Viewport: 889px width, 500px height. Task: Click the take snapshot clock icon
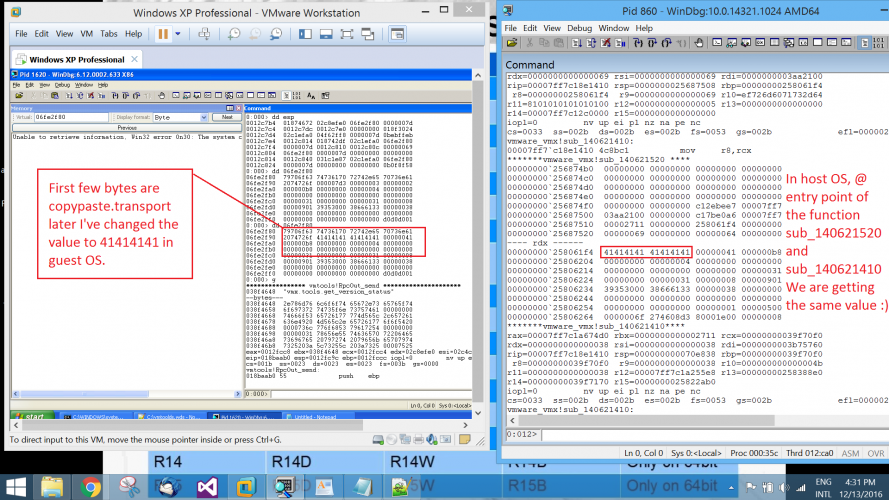click(233, 33)
